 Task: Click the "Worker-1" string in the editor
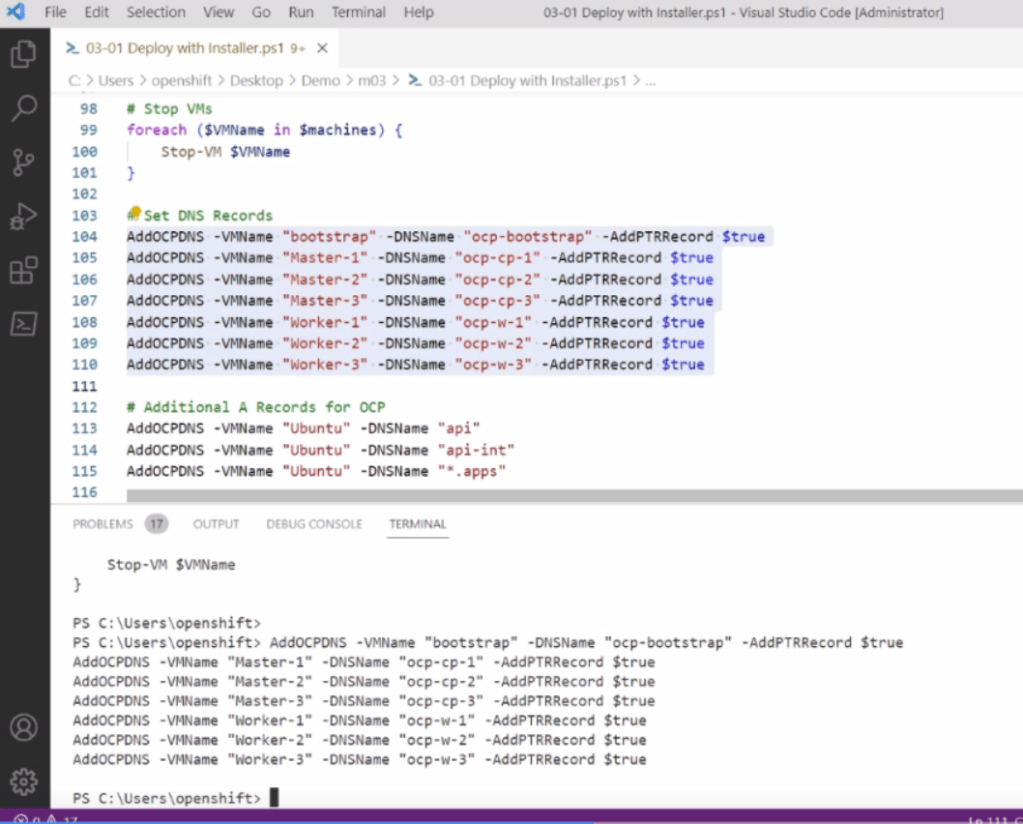[x=324, y=322]
